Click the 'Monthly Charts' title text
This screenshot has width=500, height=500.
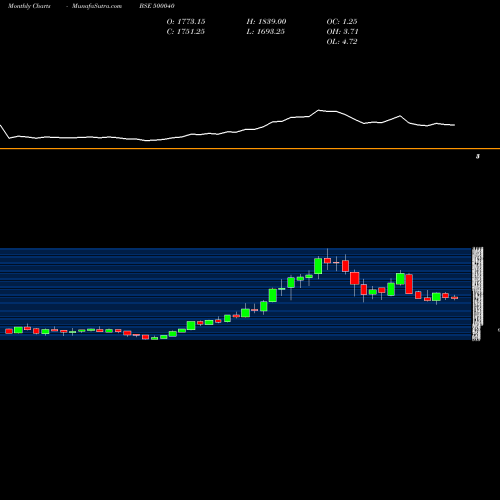pyautogui.click(x=29, y=6)
